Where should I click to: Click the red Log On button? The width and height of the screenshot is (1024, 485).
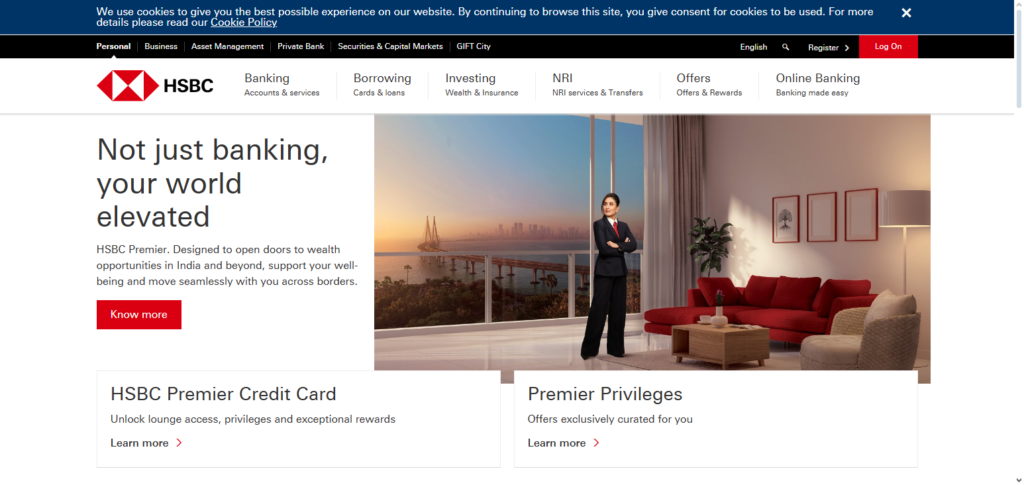[888, 46]
